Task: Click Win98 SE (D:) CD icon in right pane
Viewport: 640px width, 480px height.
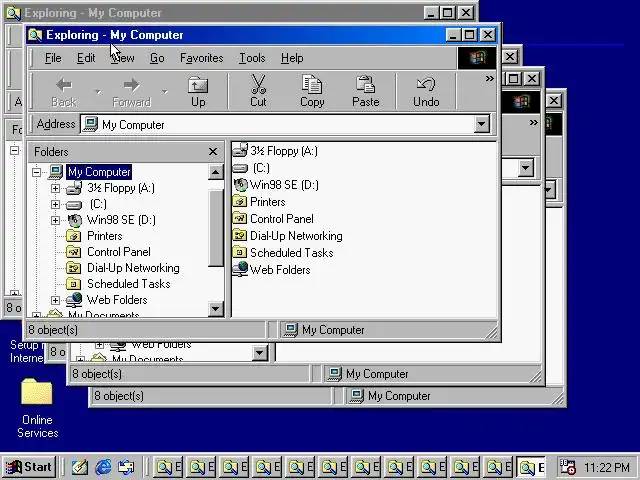Action: [240, 185]
